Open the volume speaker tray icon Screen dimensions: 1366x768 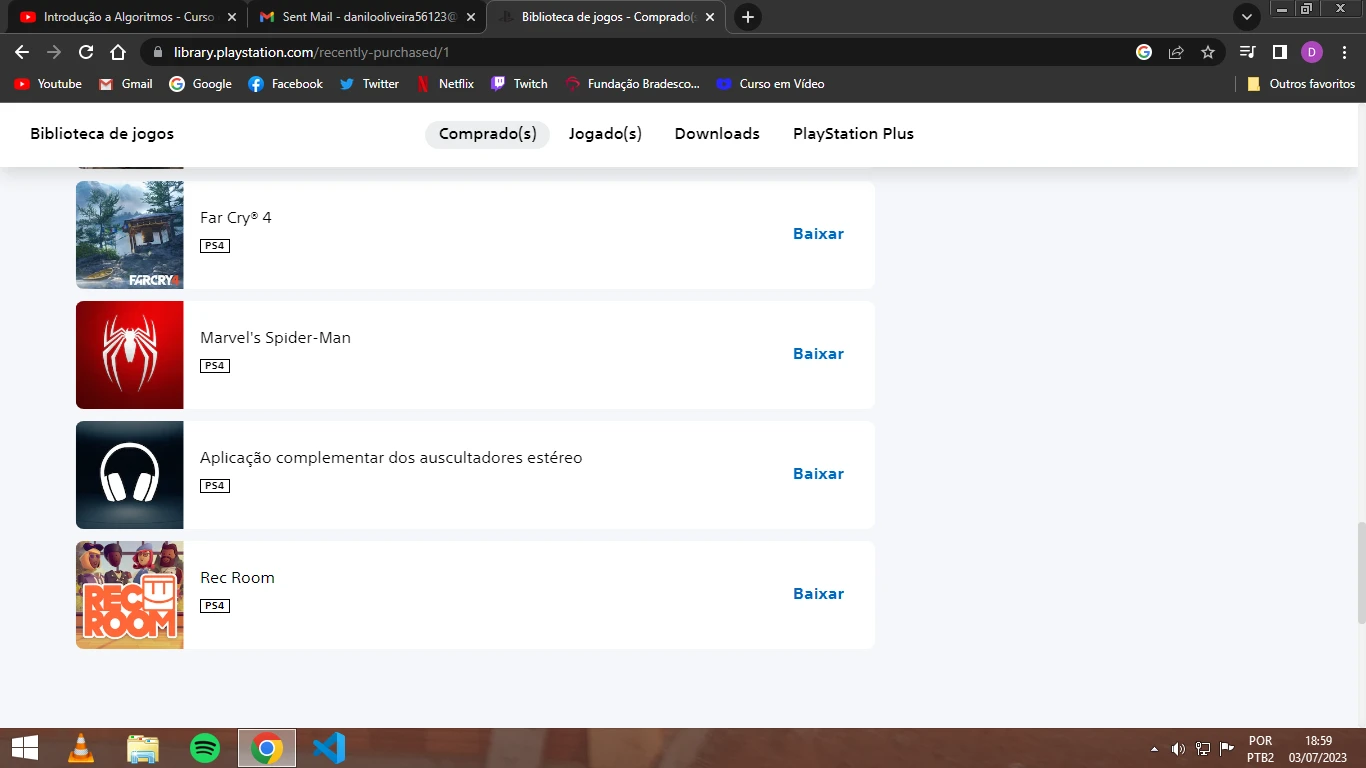[x=1178, y=749]
